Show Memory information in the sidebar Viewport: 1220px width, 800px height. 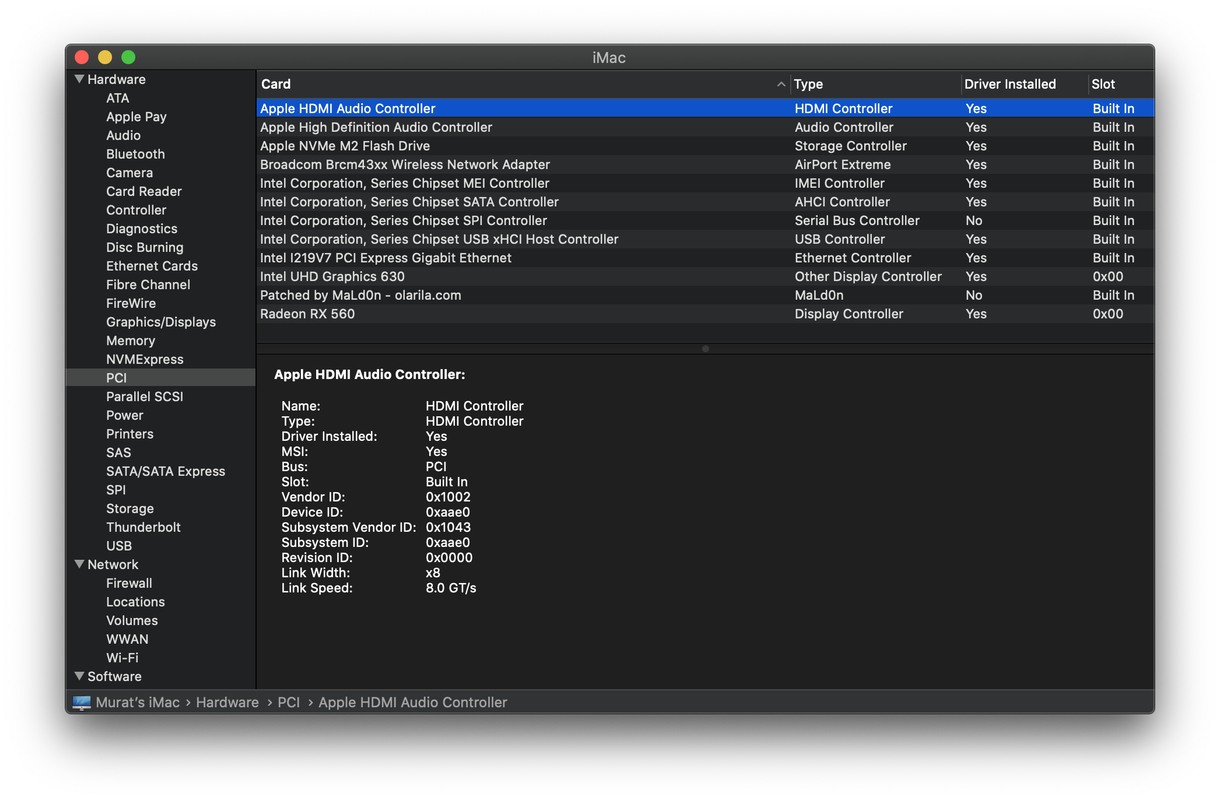pyautogui.click(x=130, y=341)
